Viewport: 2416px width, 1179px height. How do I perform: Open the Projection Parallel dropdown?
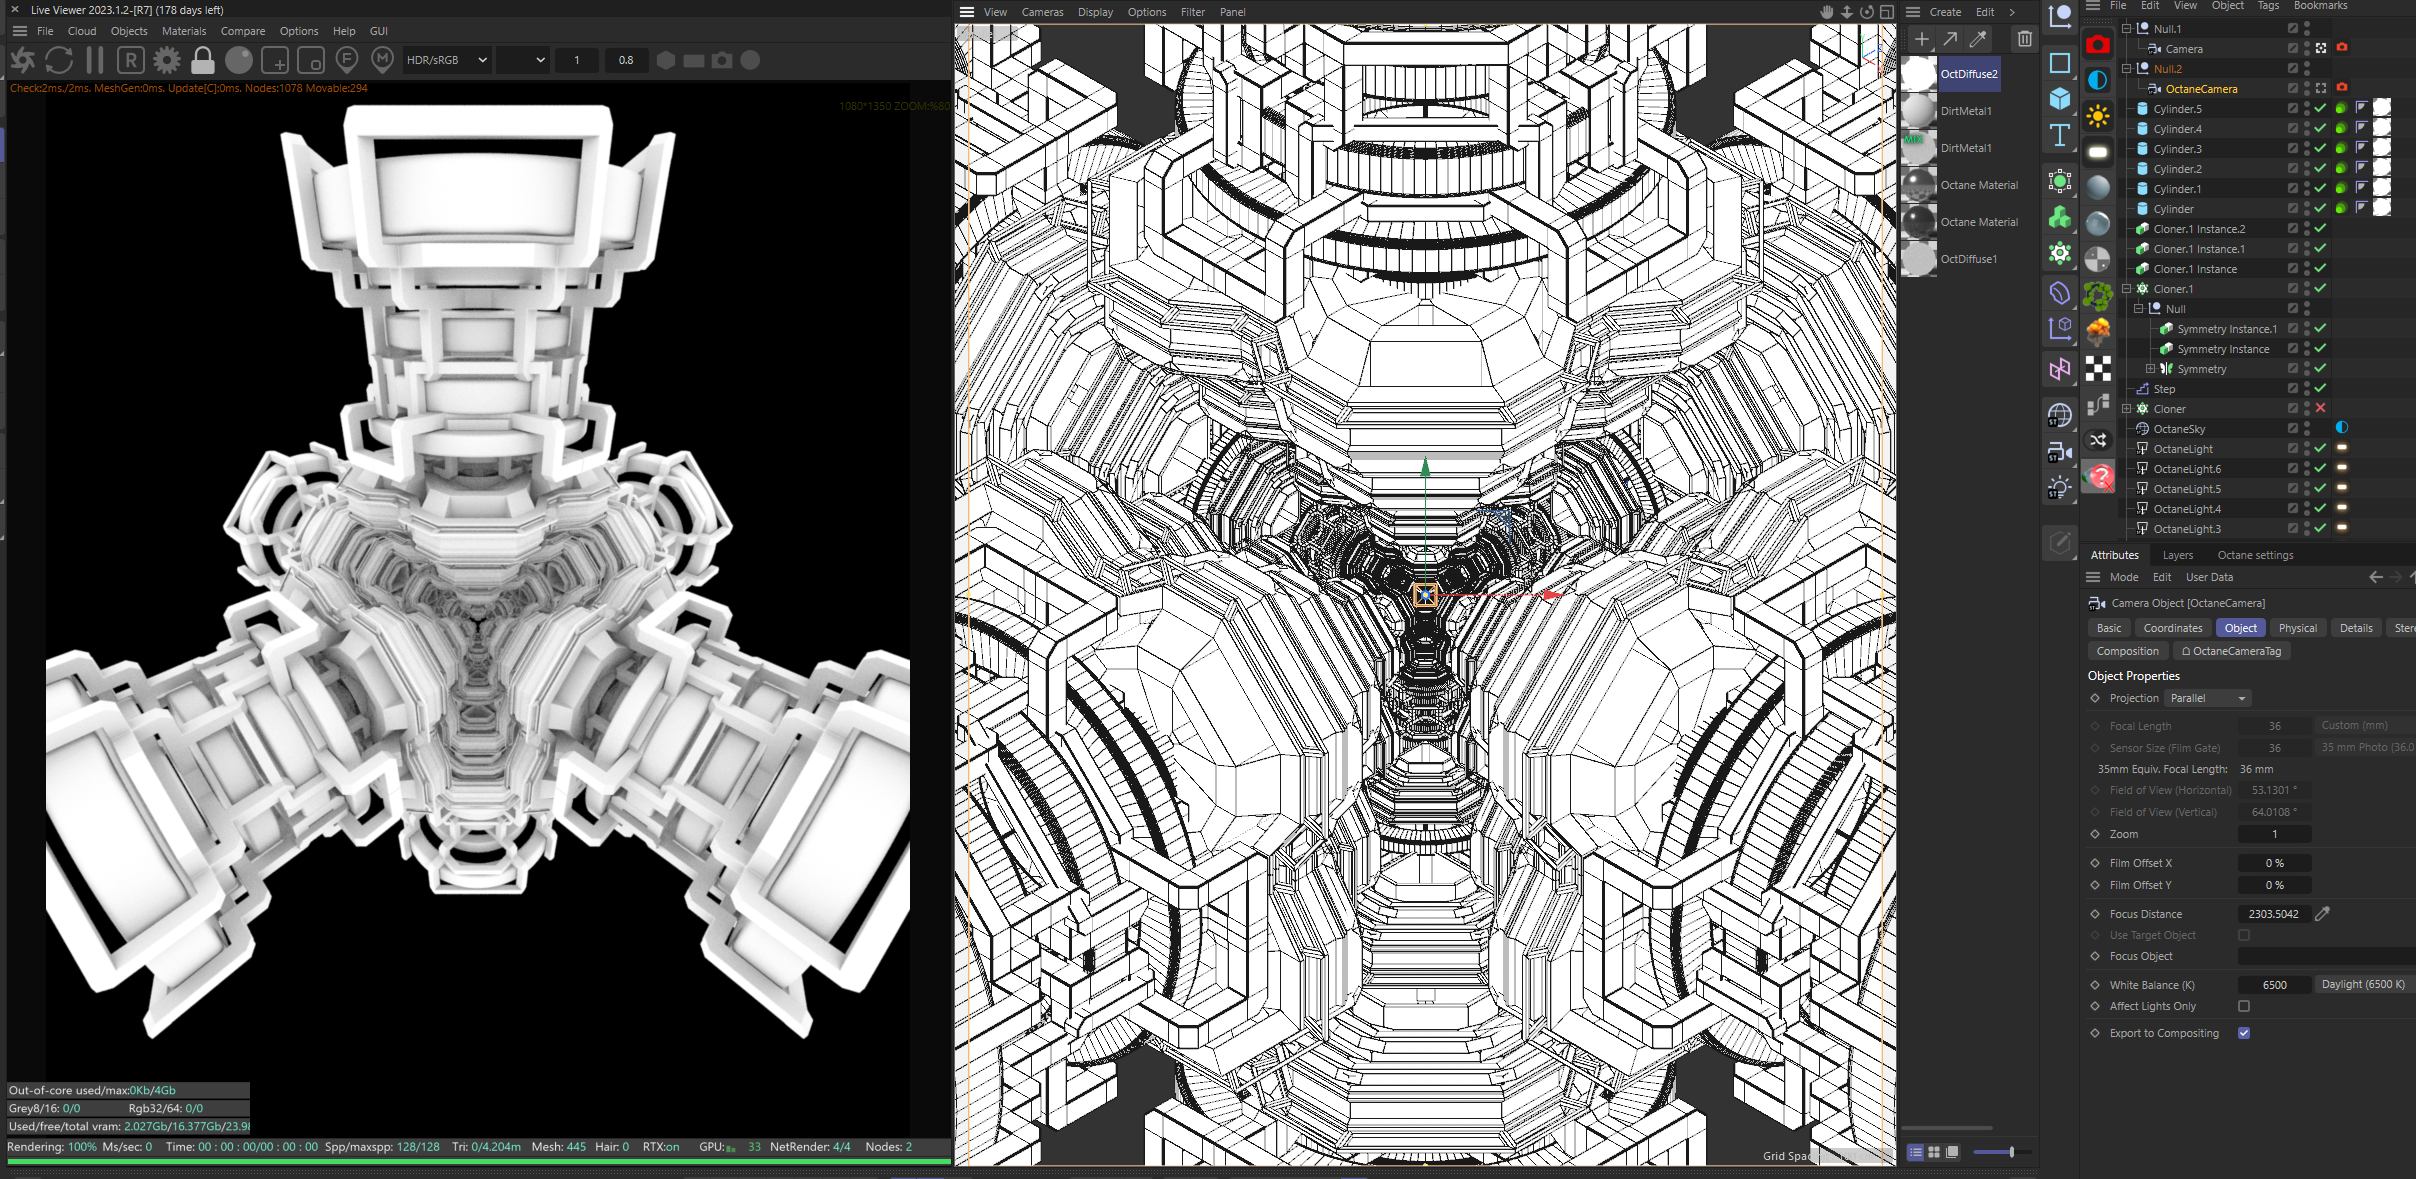pos(2207,698)
